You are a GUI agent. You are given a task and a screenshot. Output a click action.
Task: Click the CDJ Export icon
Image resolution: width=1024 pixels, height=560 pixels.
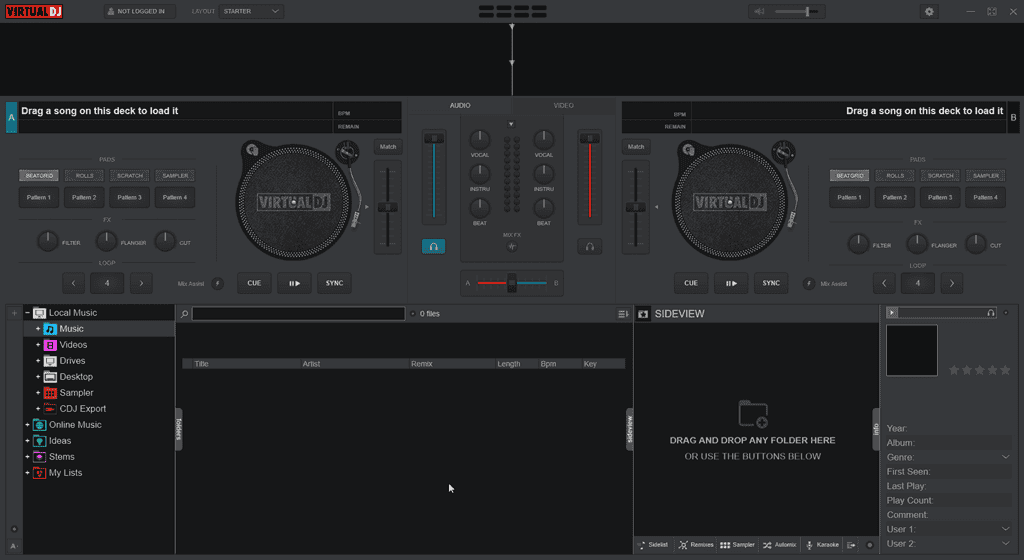(x=50, y=409)
